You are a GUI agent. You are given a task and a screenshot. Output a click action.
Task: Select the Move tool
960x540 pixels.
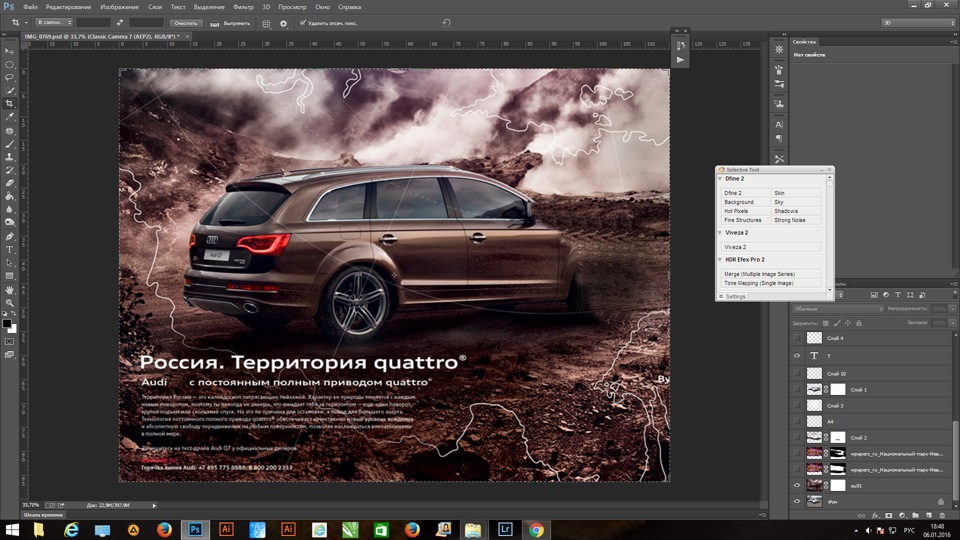(x=10, y=51)
